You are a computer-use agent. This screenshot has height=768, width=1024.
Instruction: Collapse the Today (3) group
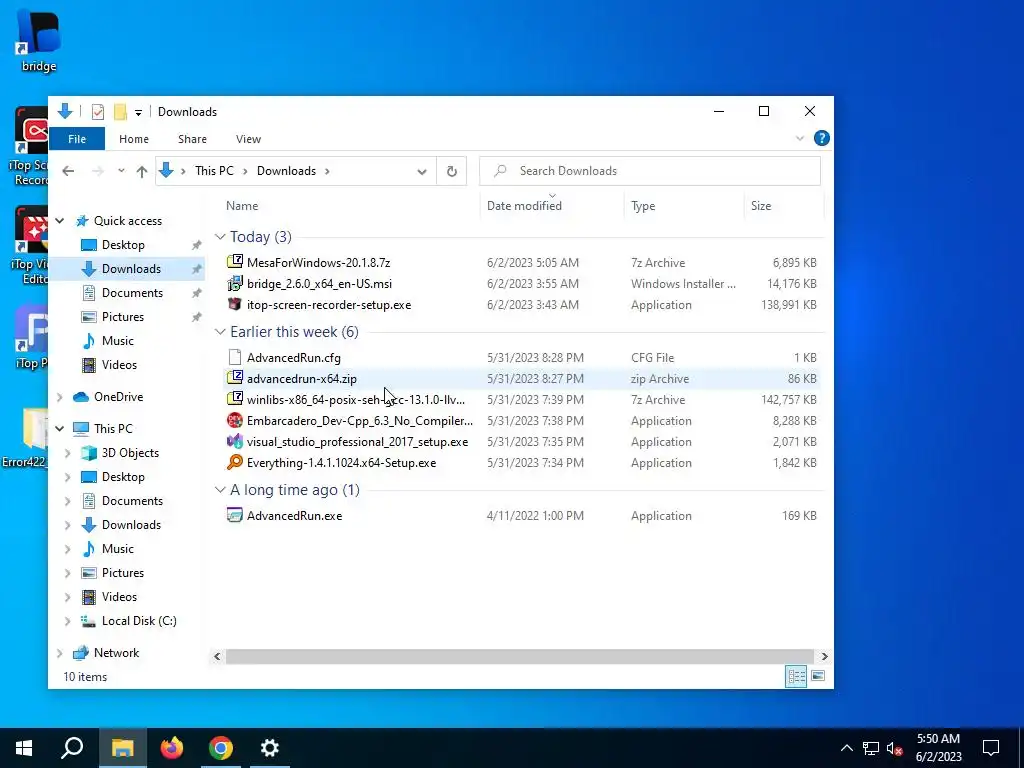220,237
